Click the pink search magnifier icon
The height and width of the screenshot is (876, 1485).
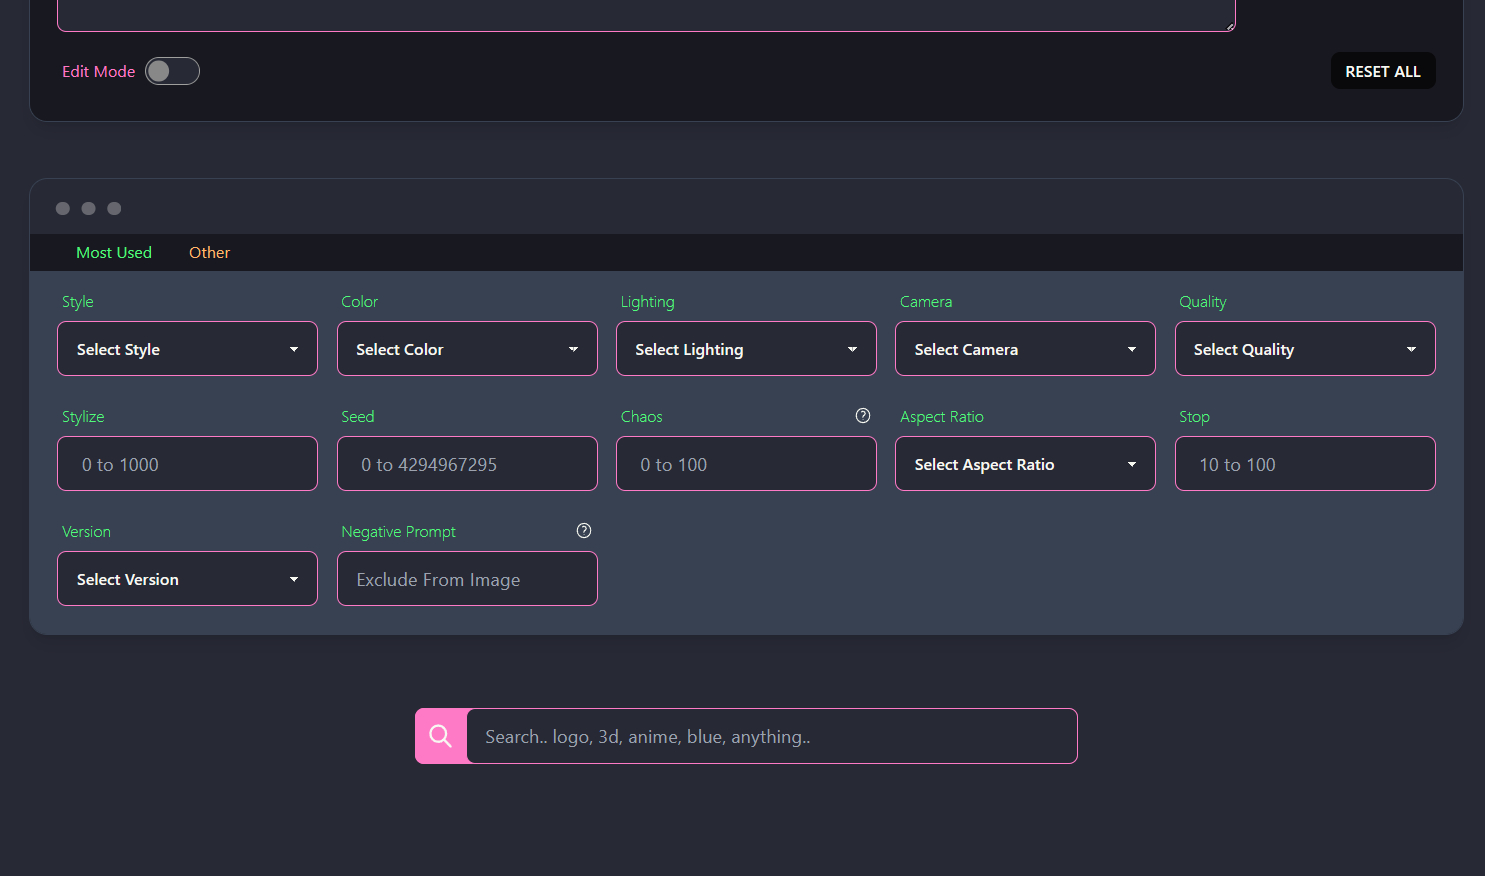[x=441, y=736]
